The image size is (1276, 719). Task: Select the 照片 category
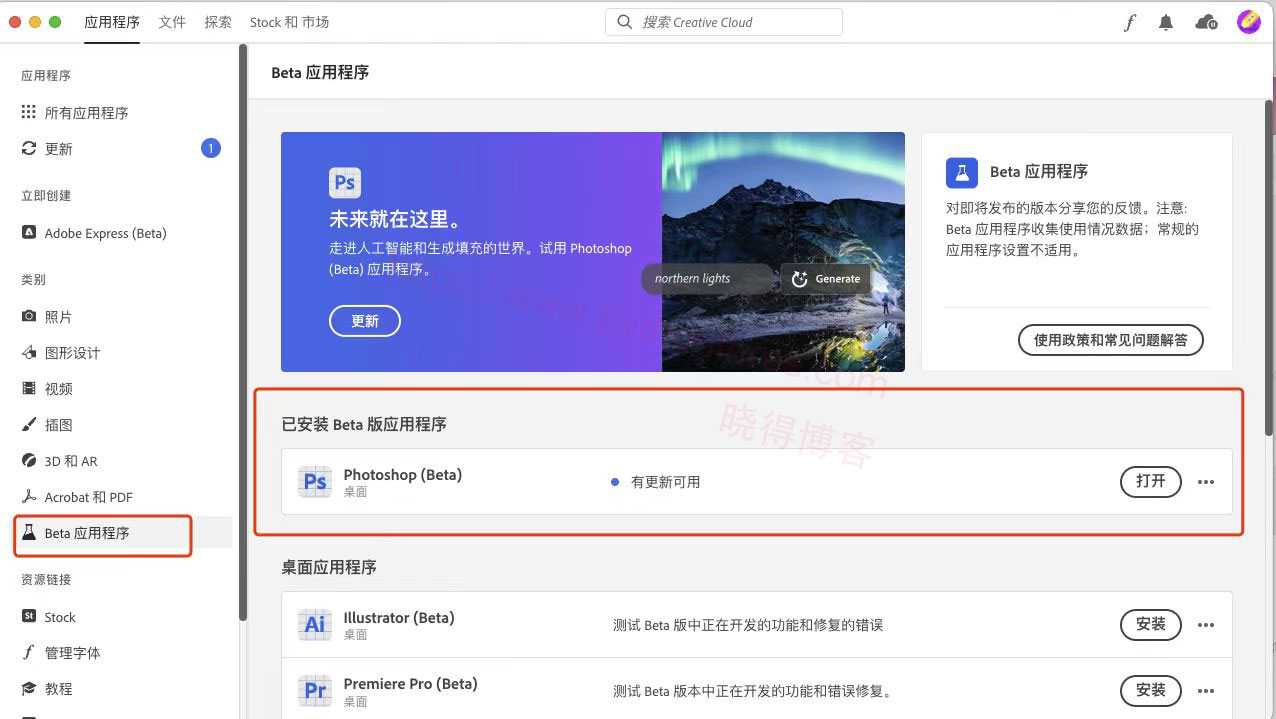coord(58,317)
